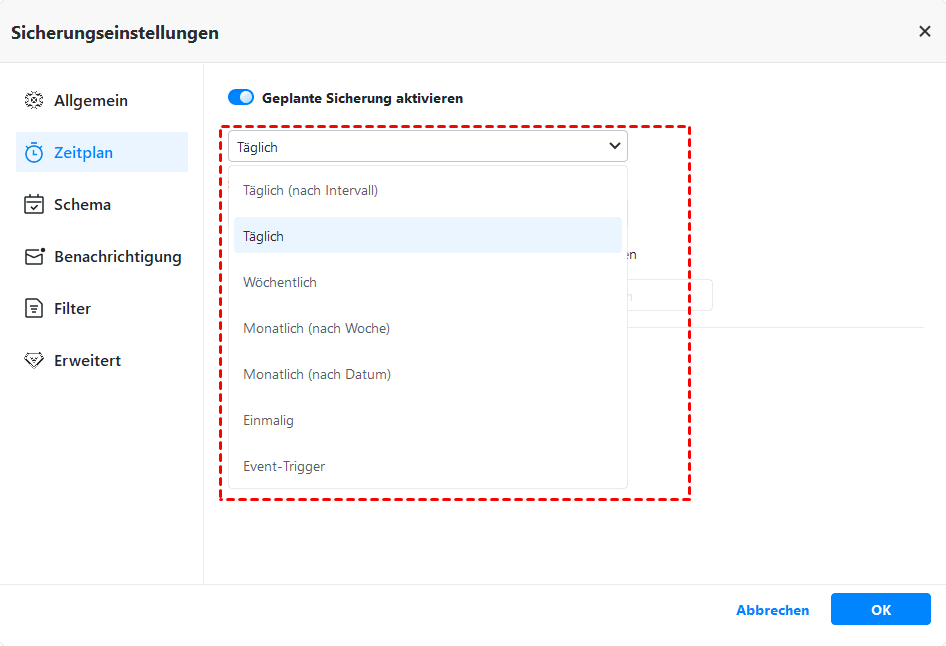
Task: Select Täglich (nach Intervall) option
Action: click(311, 190)
